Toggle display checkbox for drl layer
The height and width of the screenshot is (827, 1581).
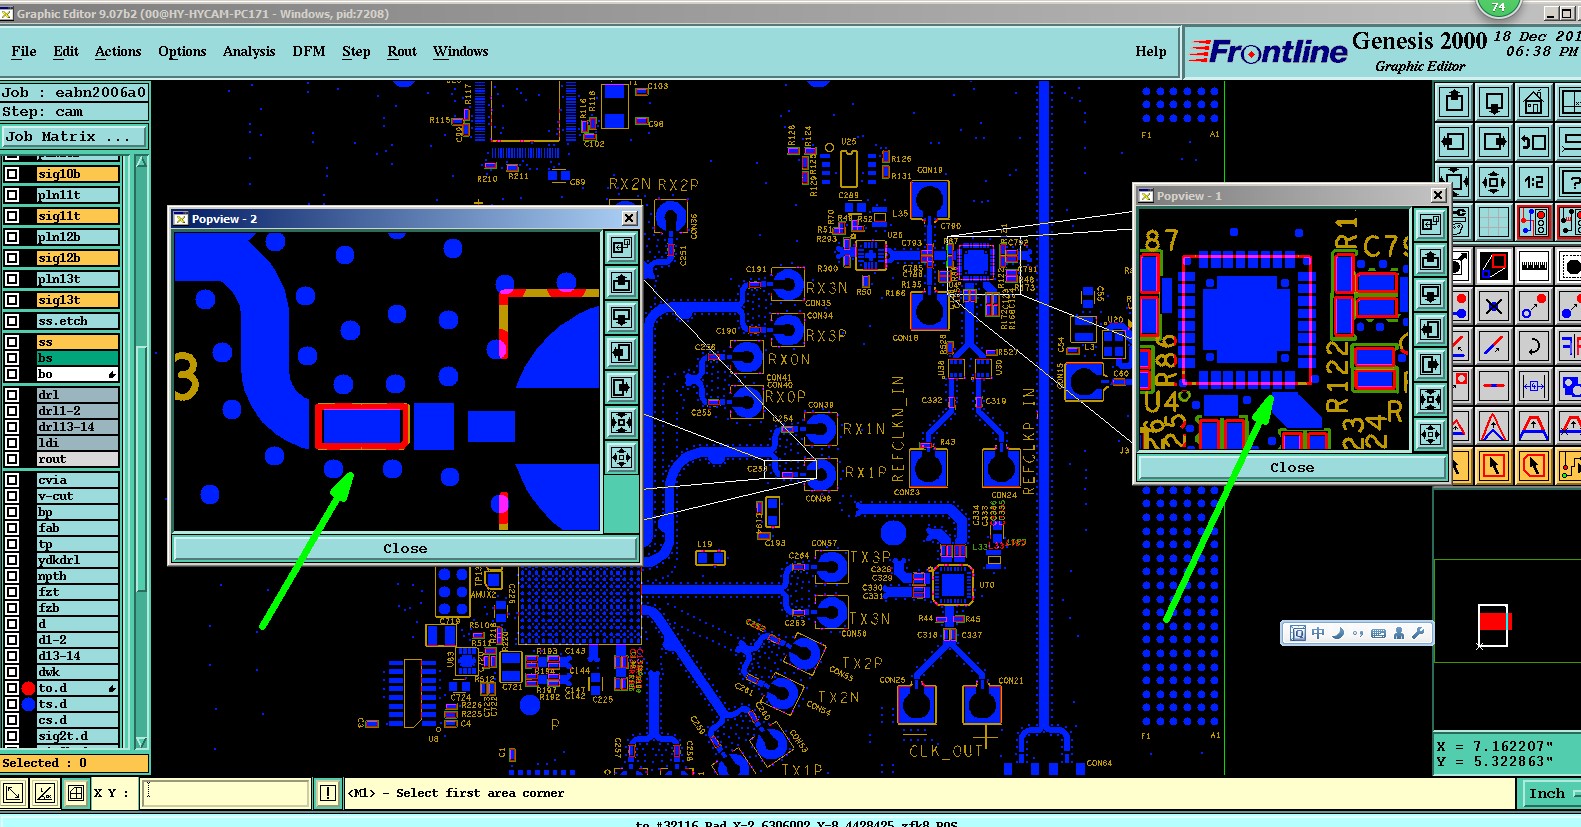[12, 395]
